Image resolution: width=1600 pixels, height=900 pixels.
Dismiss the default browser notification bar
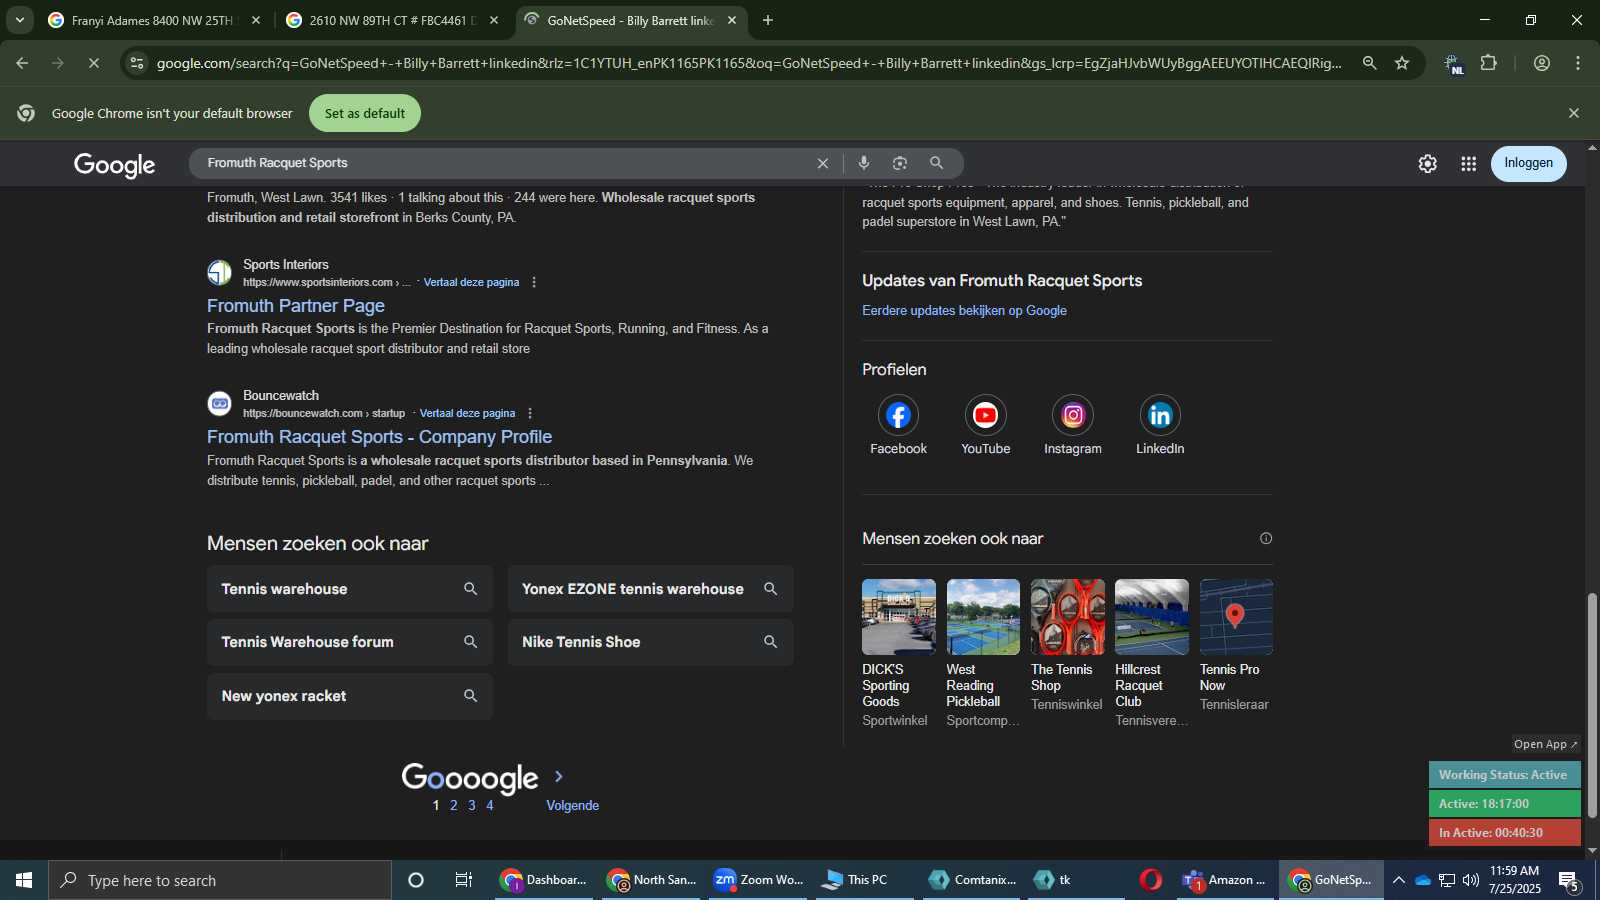pyautogui.click(x=1573, y=113)
